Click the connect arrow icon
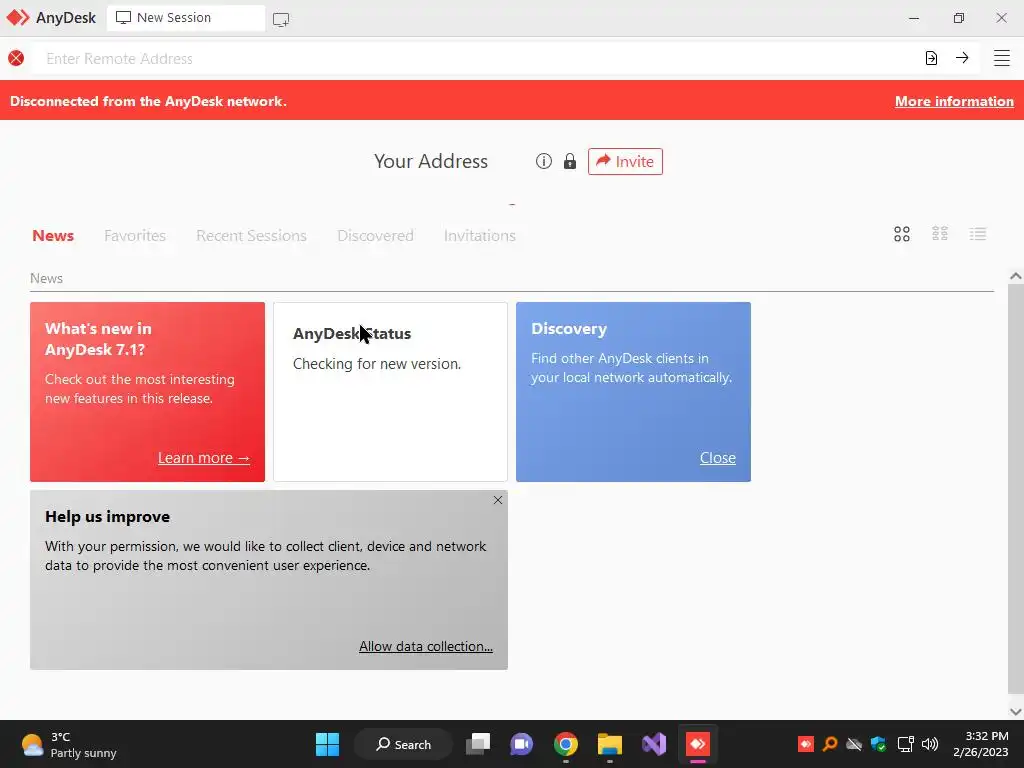This screenshot has height=768, width=1024. (962, 58)
